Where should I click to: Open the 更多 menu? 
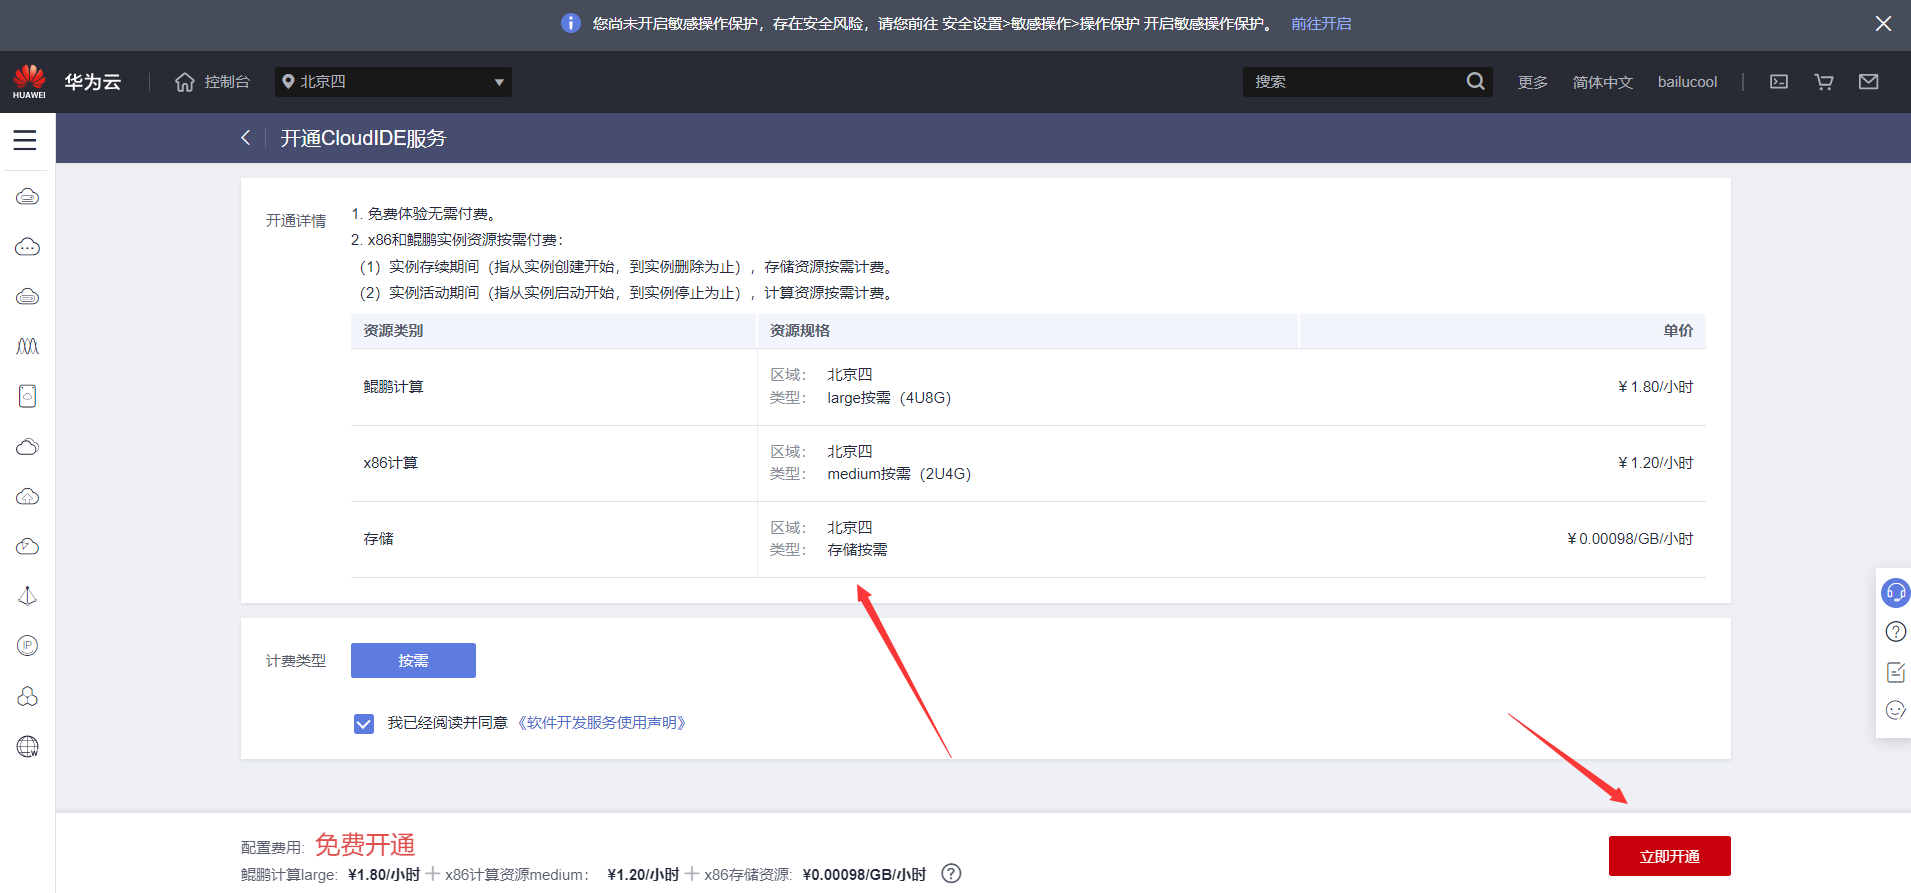(x=1532, y=82)
